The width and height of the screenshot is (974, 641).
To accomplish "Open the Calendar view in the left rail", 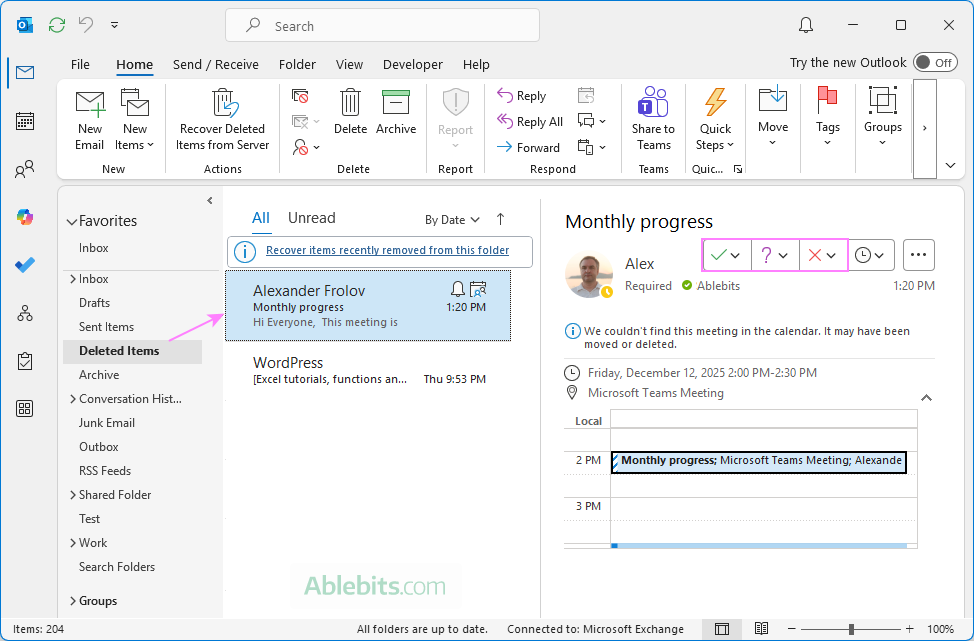I will point(25,120).
